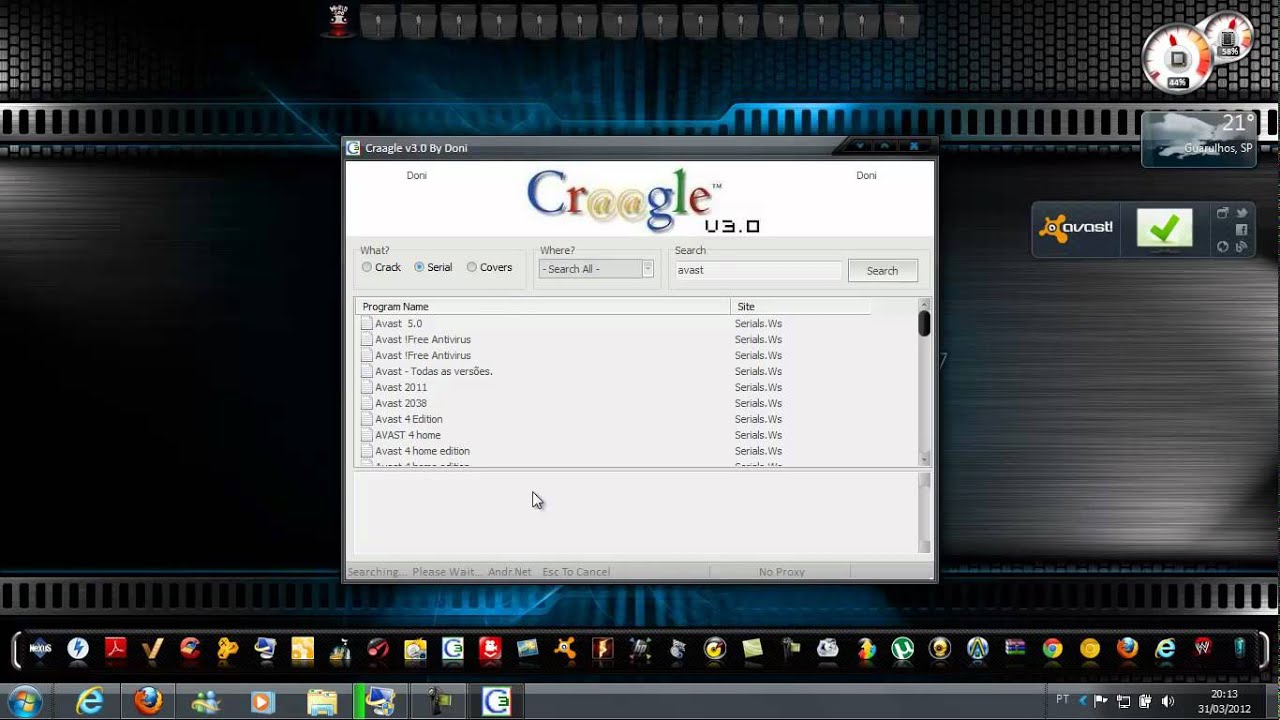This screenshot has width=1280, height=720.
Task: Open Windows Explorer folder on the taskbar
Action: [x=321, y=702]
